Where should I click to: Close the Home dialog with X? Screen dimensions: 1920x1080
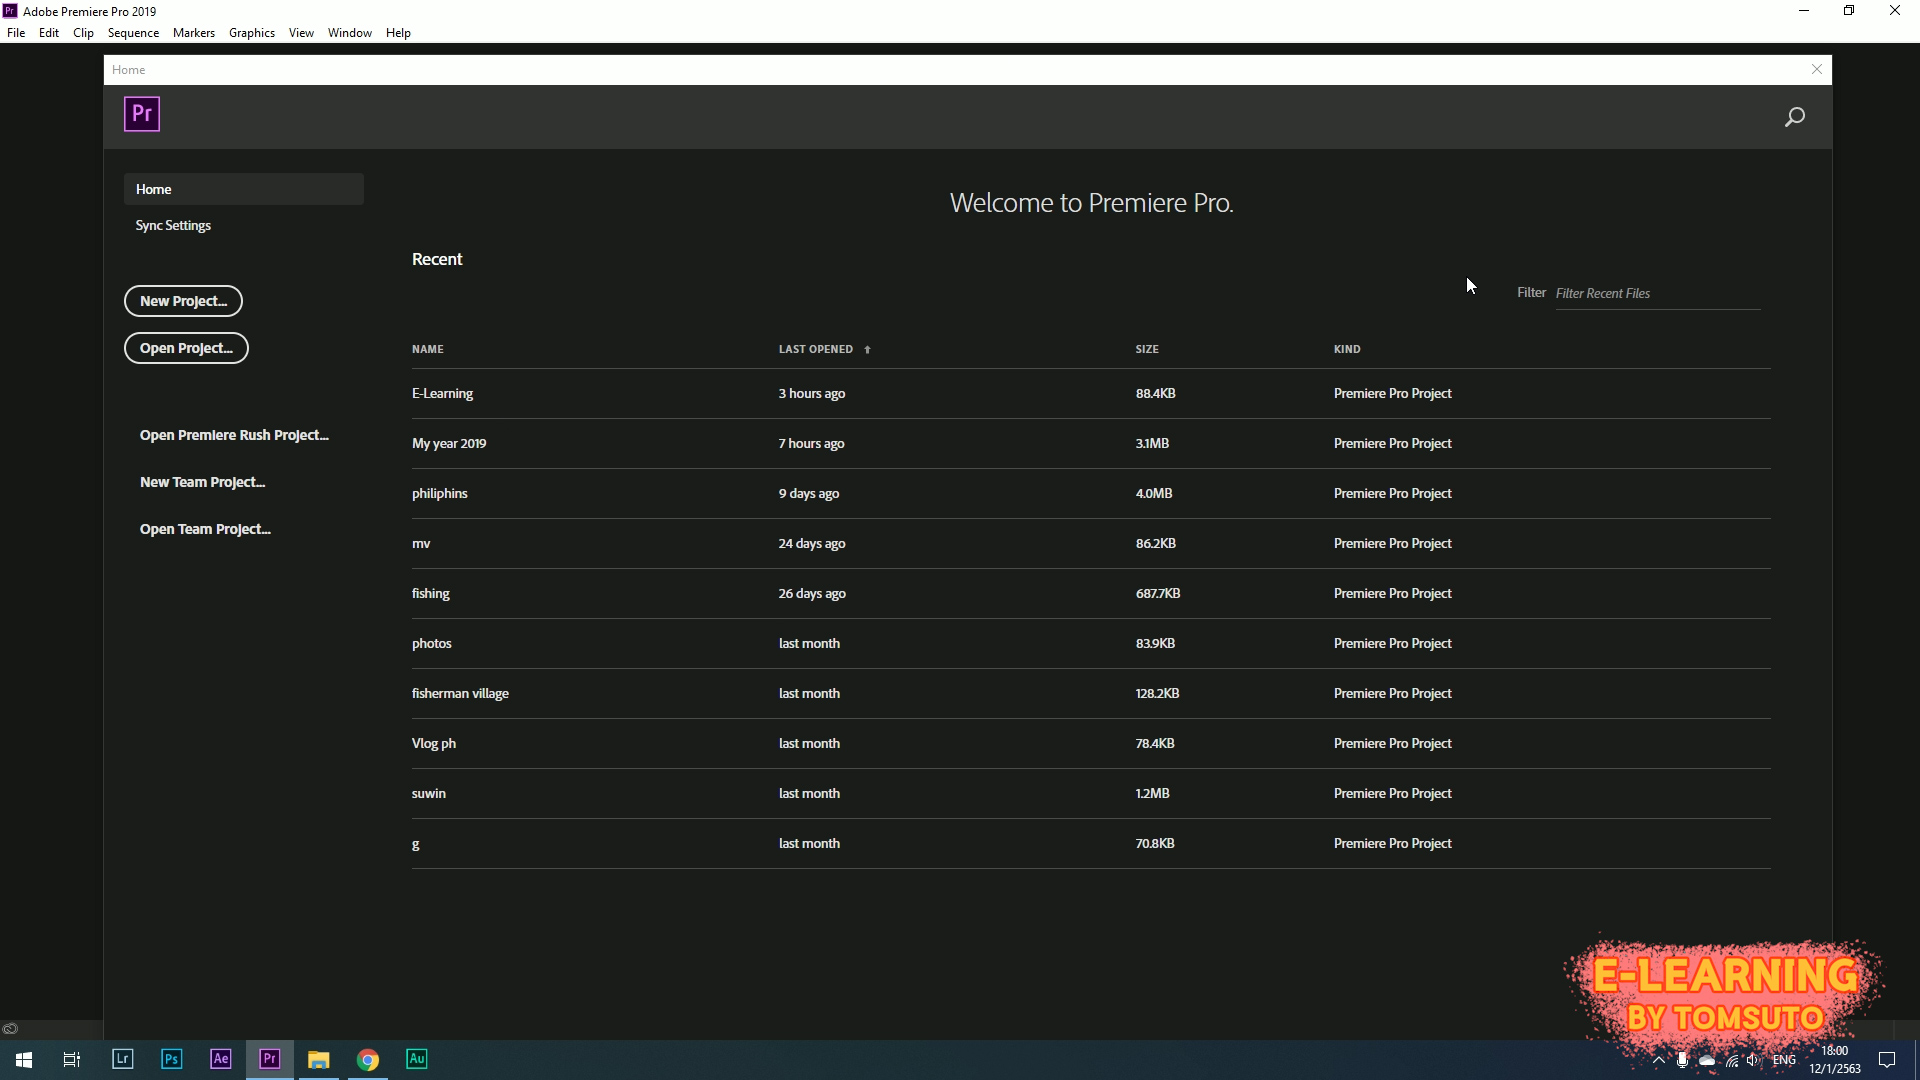(1817, 69)
